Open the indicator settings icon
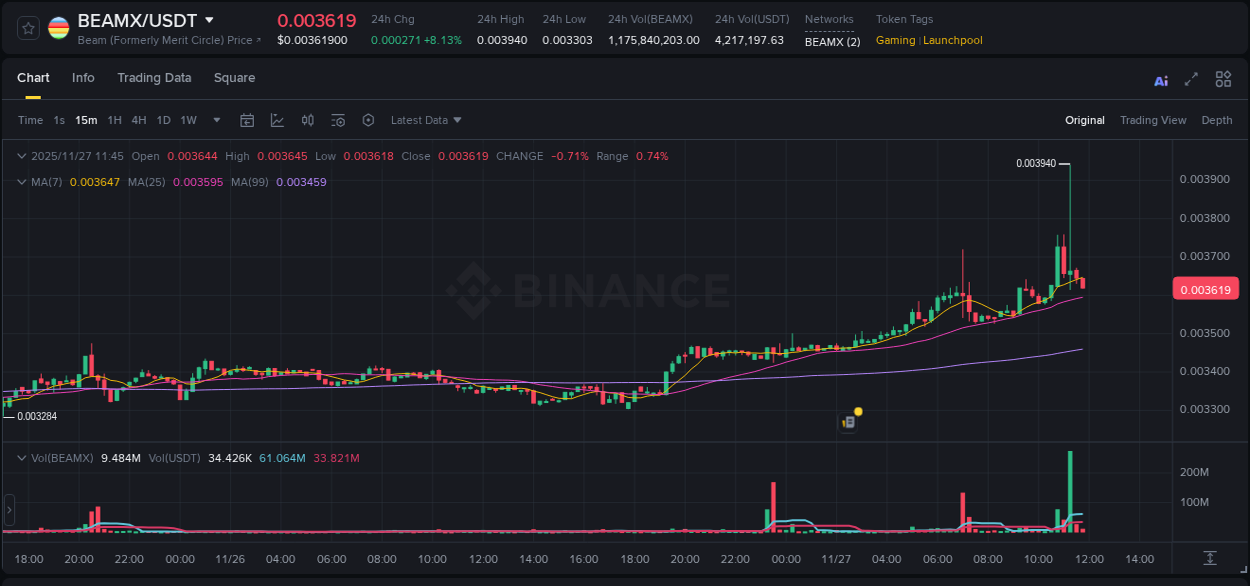 [x=337, y=120]
